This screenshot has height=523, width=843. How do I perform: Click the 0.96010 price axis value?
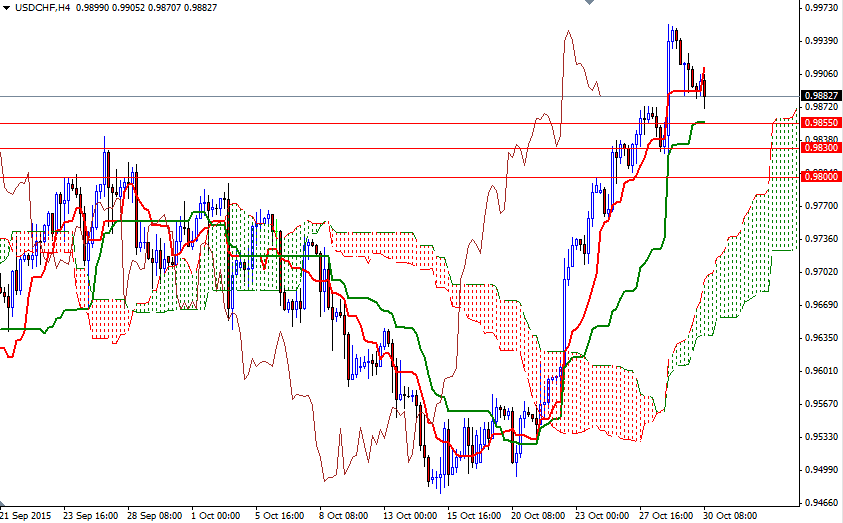821,371
